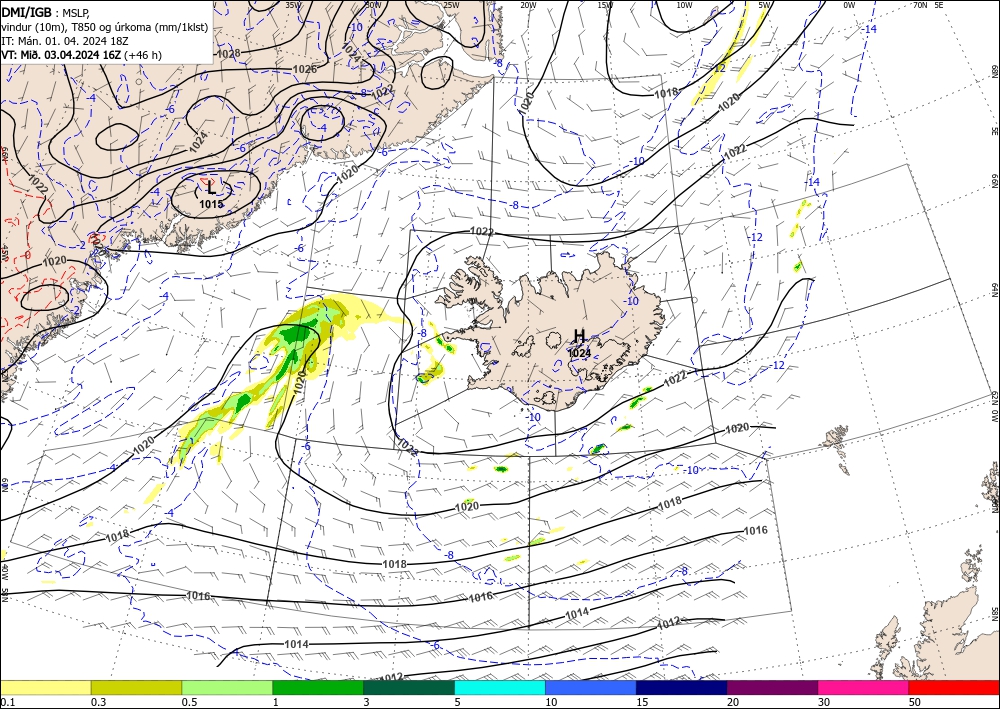
Task: Click the '1028' isobar label
Action: click(x=228, y=54)
